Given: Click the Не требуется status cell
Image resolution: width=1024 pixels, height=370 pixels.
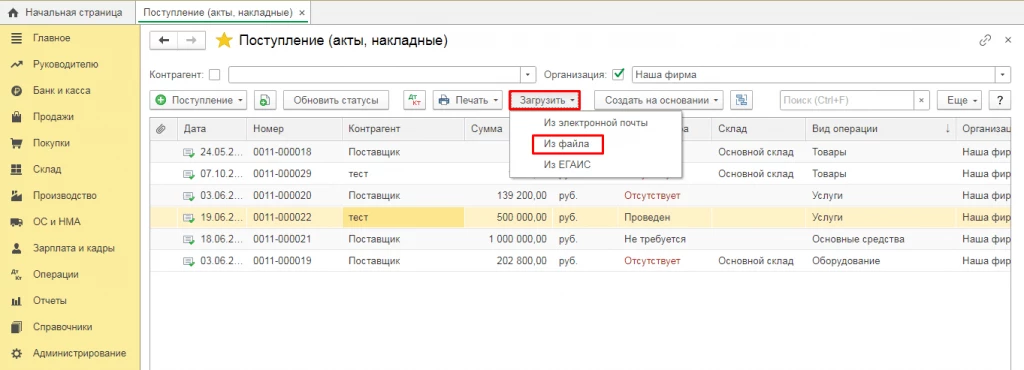Looking at the screenshot, I should click(x=664, y=239).
